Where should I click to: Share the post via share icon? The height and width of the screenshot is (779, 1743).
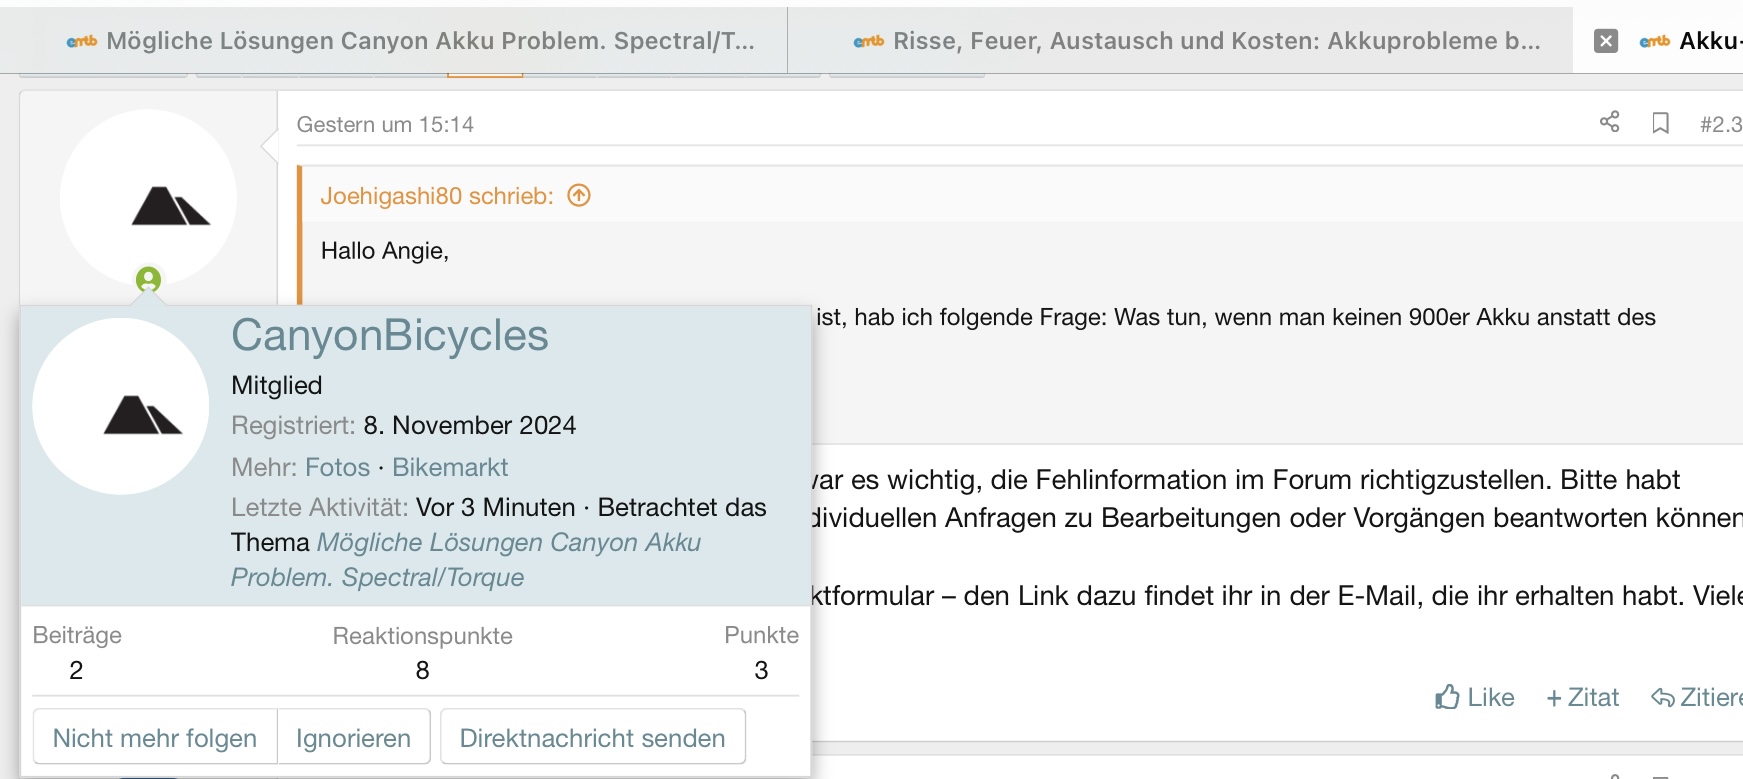[x=1609, y=122]
